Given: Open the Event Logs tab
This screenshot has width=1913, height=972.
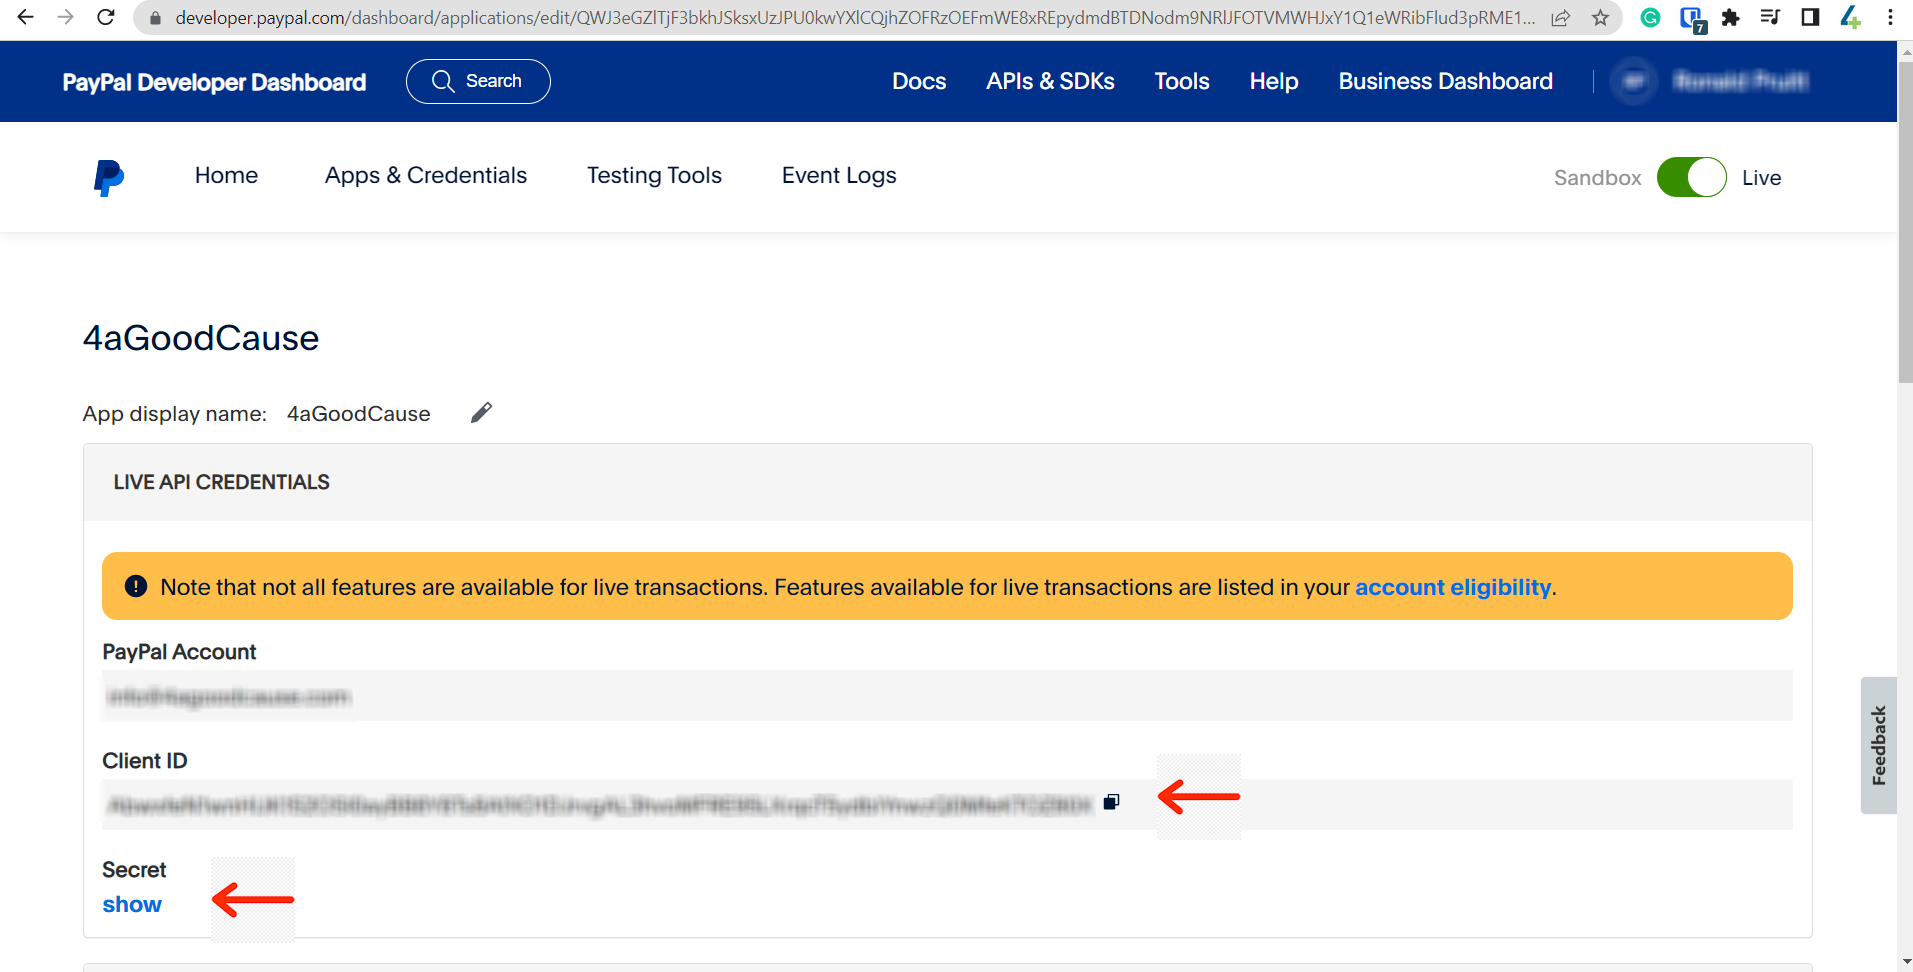Looking at the screenshot, I should click(839, 176).
